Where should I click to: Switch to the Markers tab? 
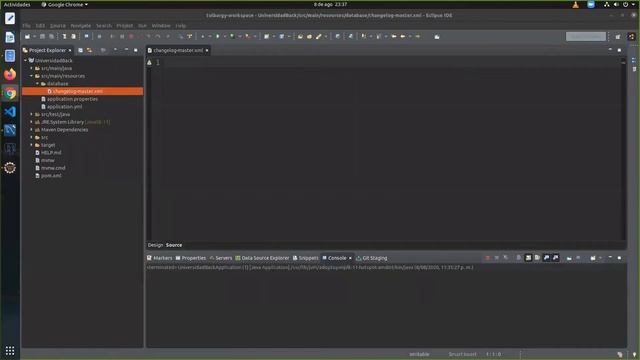(x=160, y=258)
